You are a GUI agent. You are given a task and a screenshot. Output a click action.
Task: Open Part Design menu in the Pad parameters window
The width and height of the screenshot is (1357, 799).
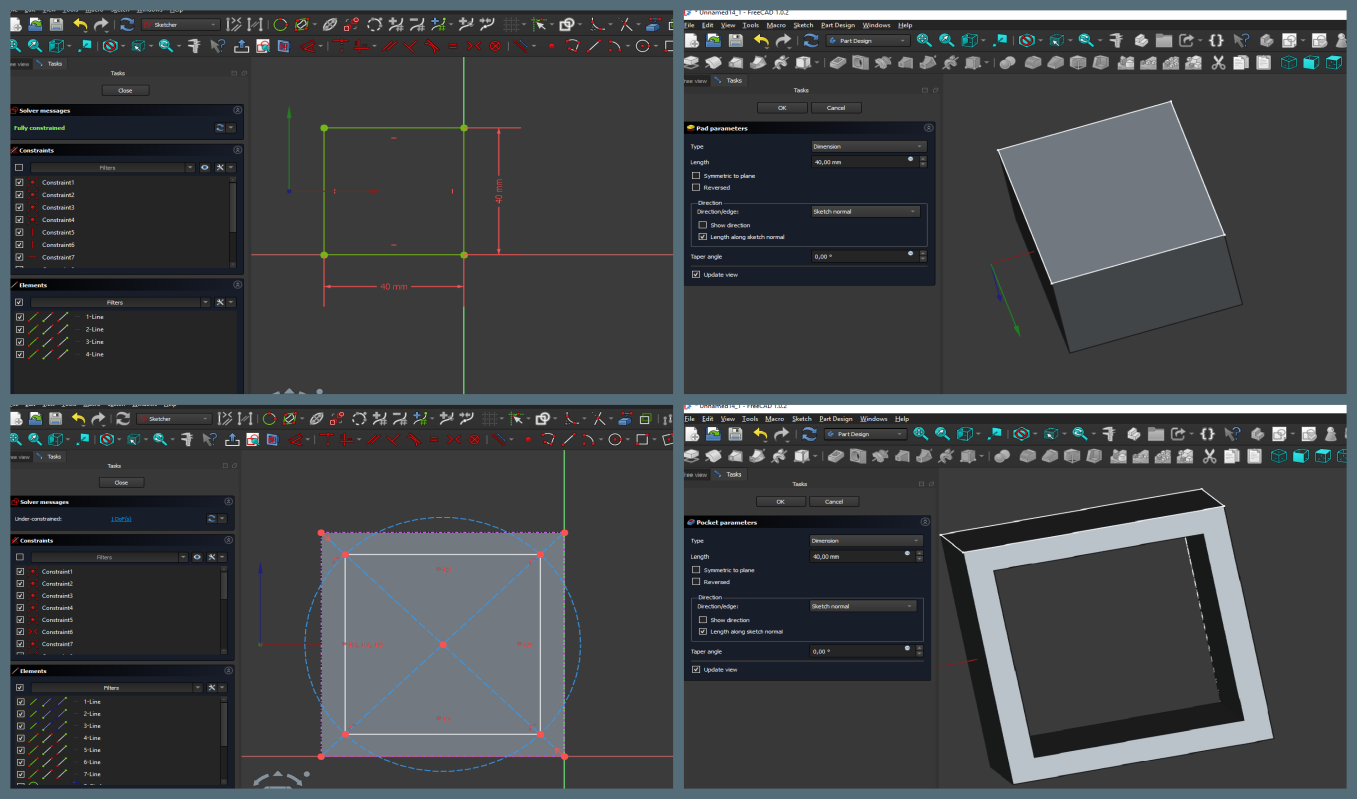(838, 25)
